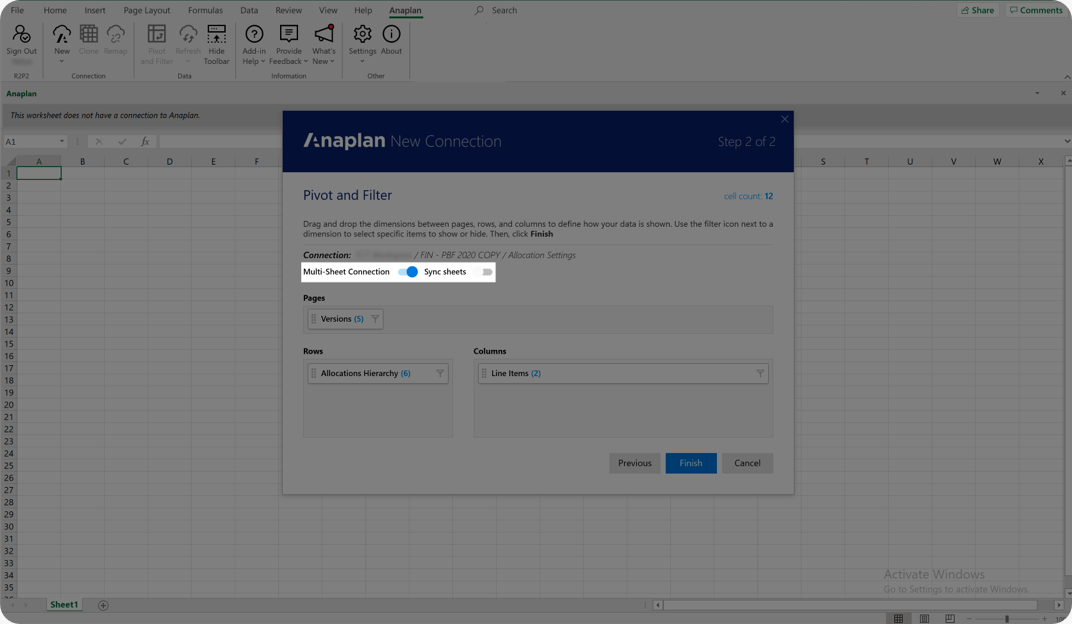The width and height of the screenshot is (1072, 624).
Task: Switch to Normal view in status bar
Action: 898,618
